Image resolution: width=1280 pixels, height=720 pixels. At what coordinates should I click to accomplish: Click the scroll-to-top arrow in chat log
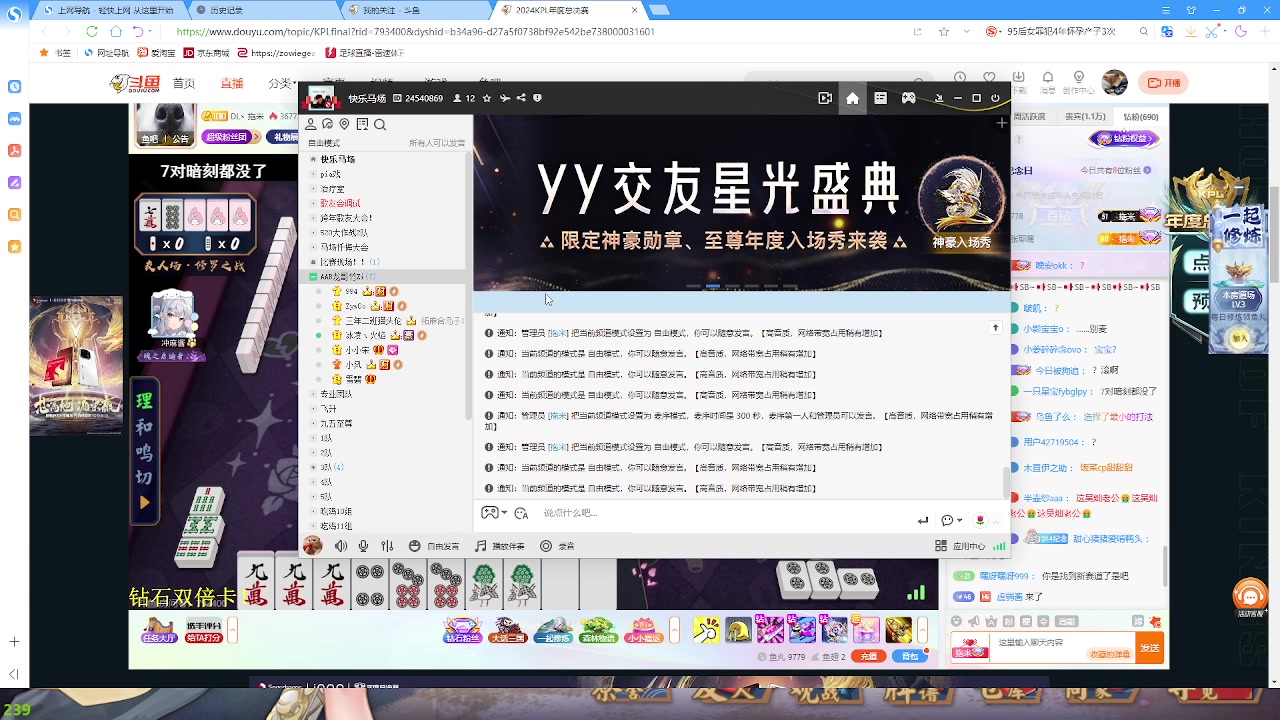tap(995, 327)
